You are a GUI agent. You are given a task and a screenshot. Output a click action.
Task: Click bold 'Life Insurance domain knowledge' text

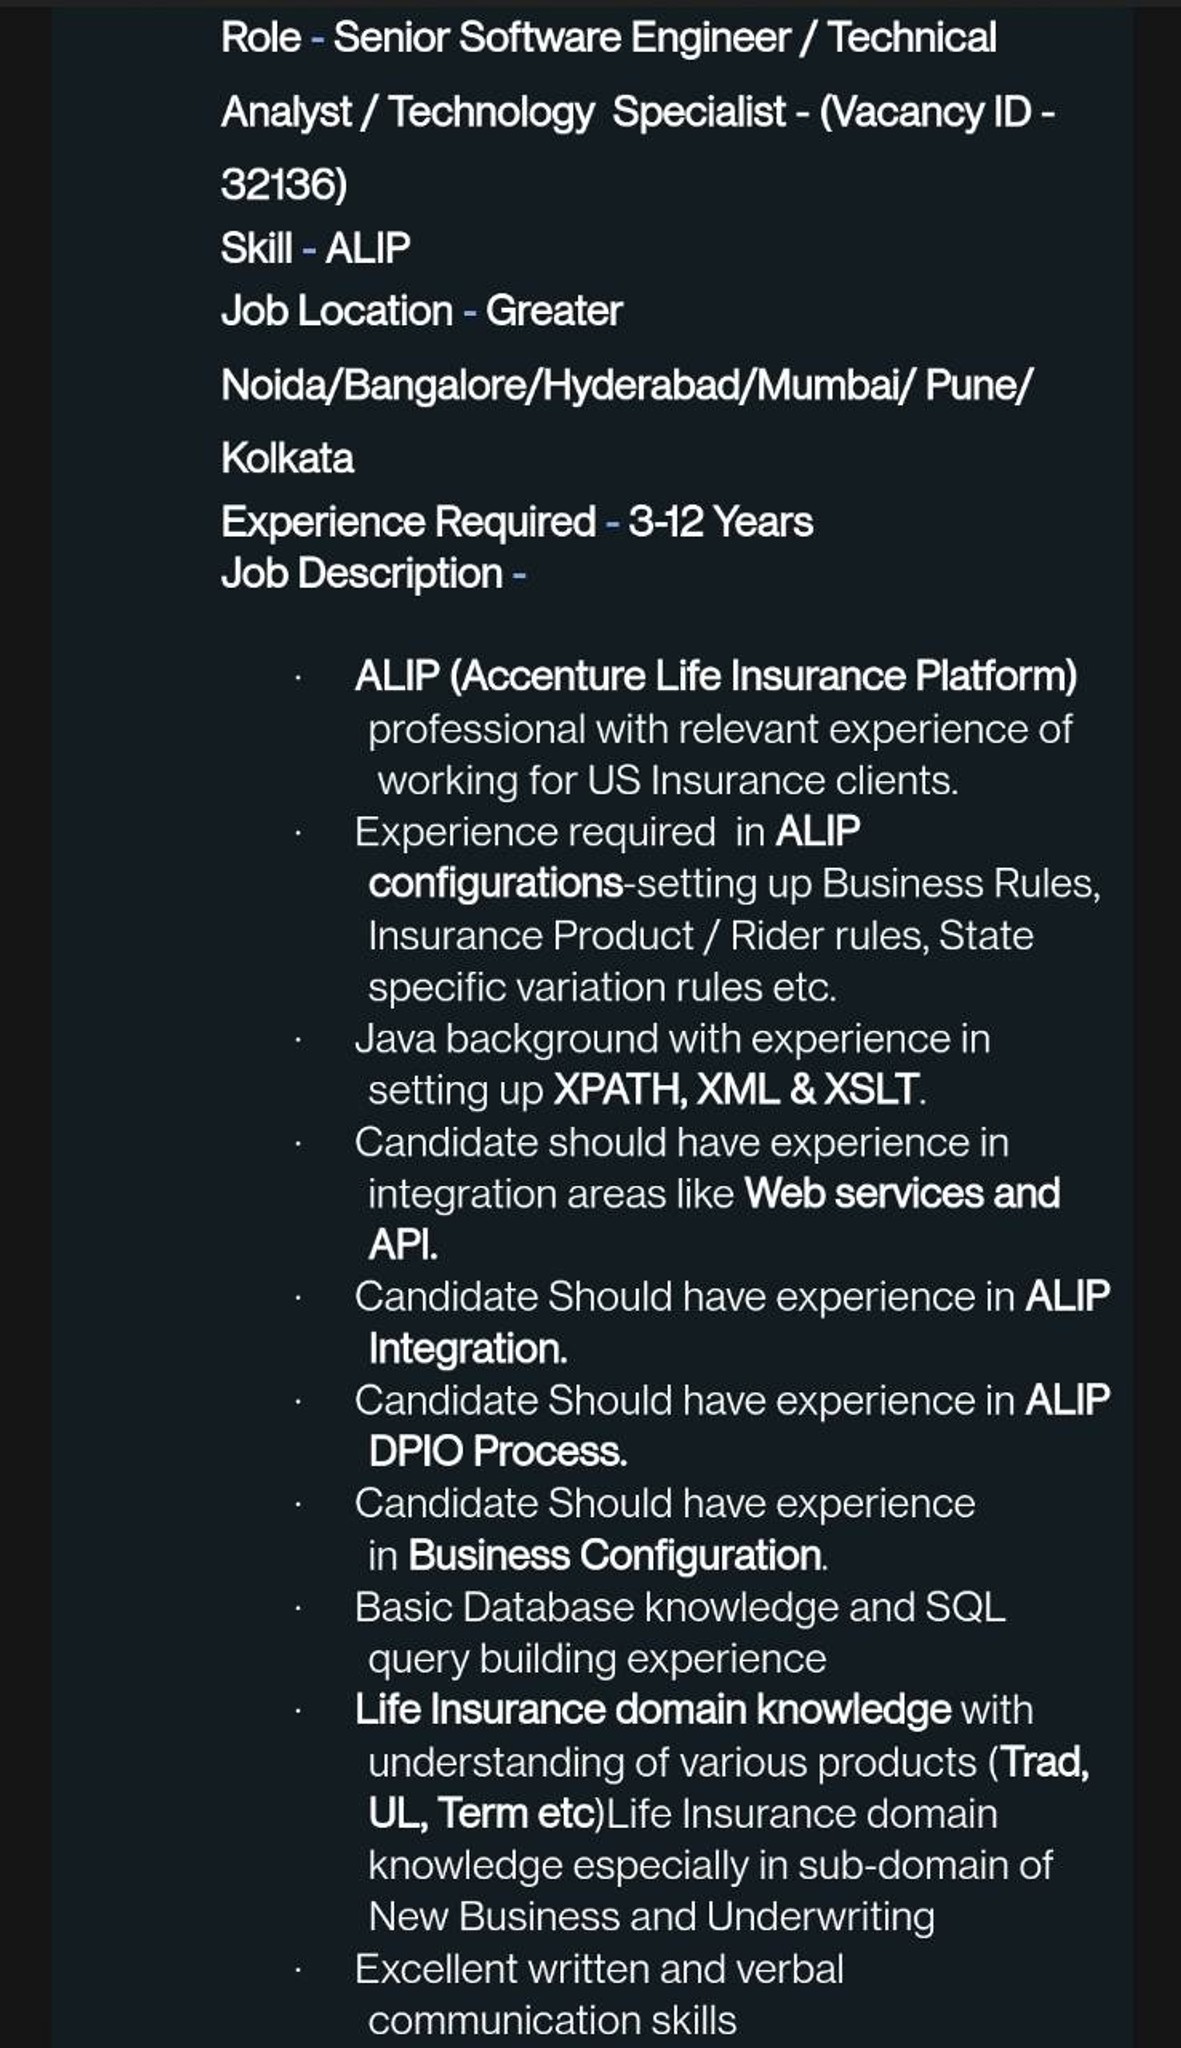(x=653, y=1710)
